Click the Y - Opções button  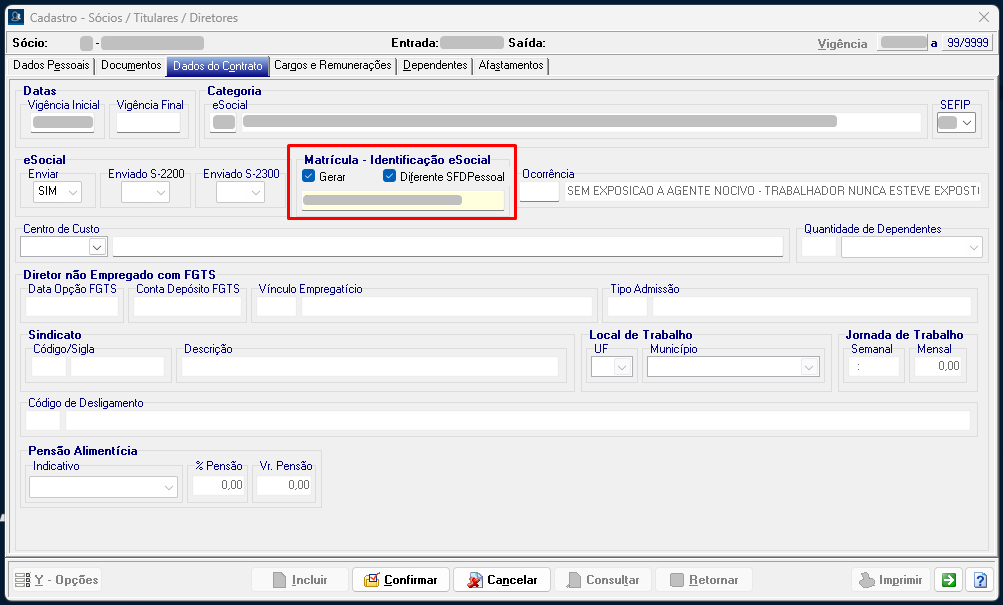56,580
